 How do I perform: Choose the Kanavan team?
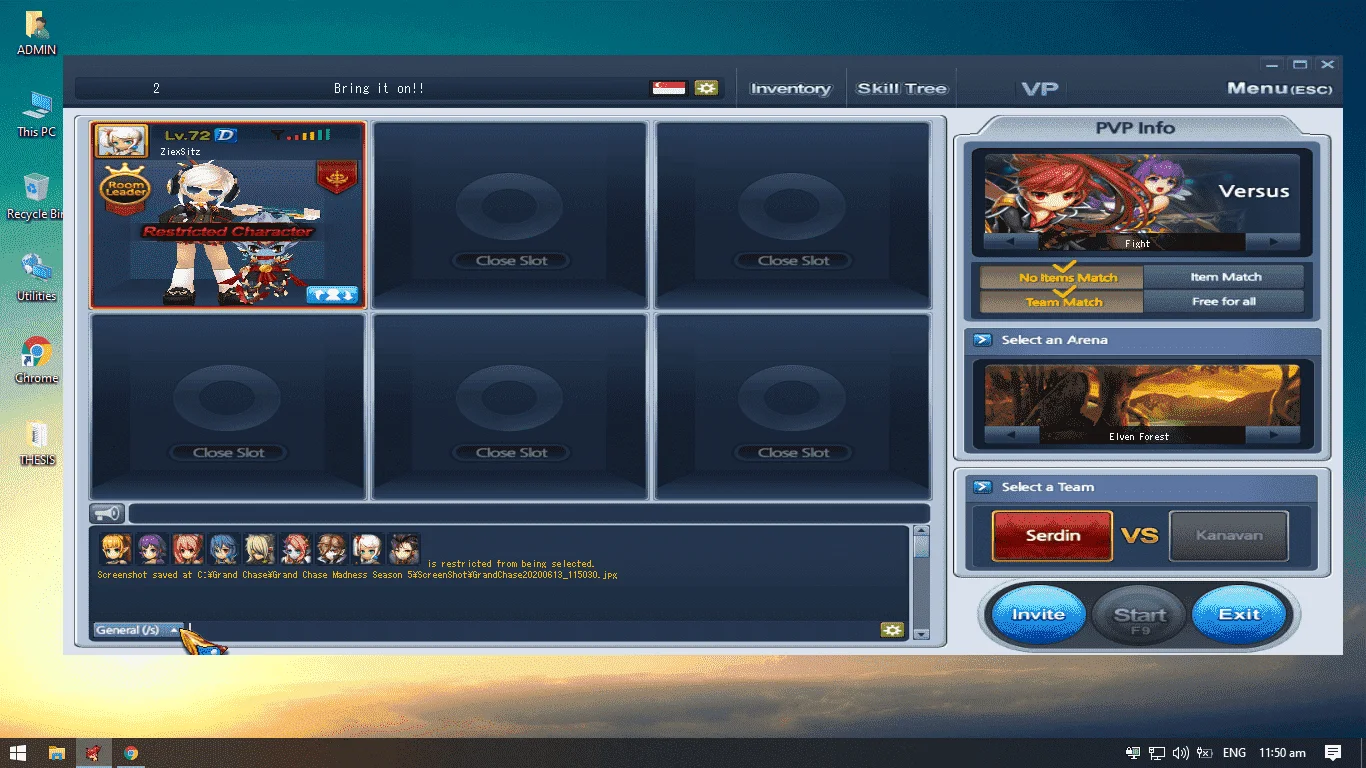1228,535
